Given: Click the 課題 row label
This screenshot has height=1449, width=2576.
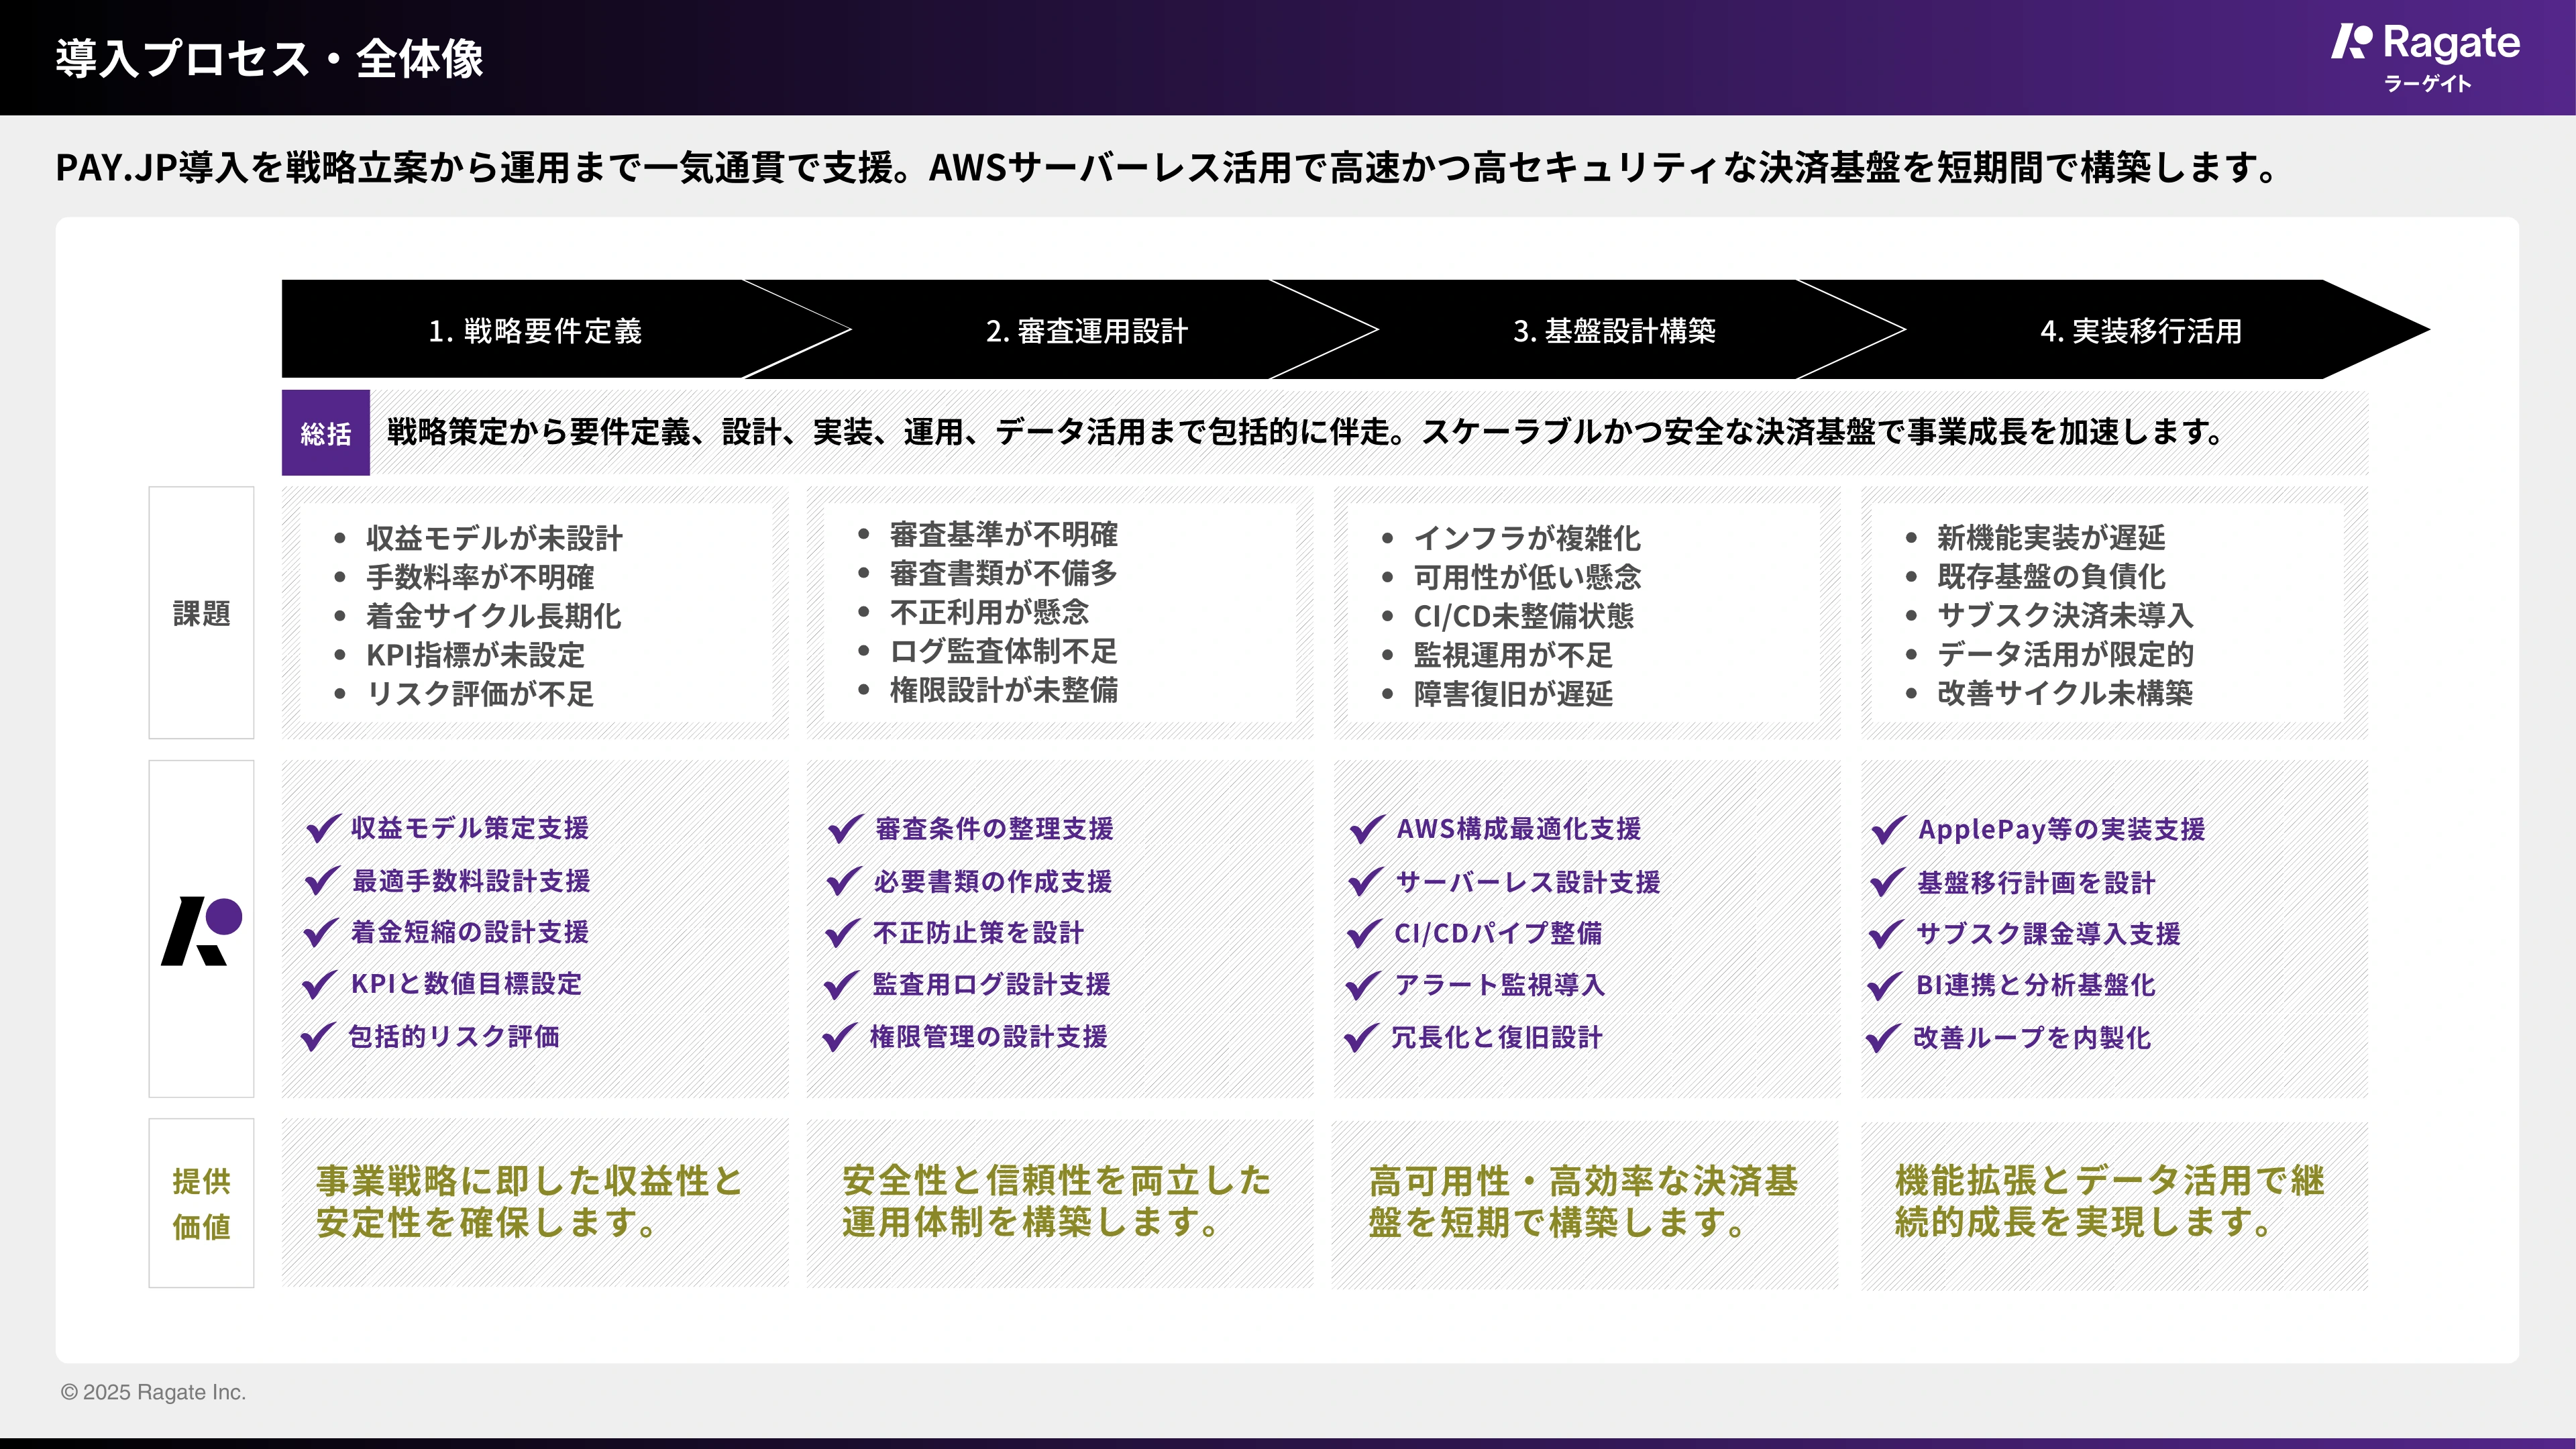Looking at the screenshot, I should tap(202, 613).
